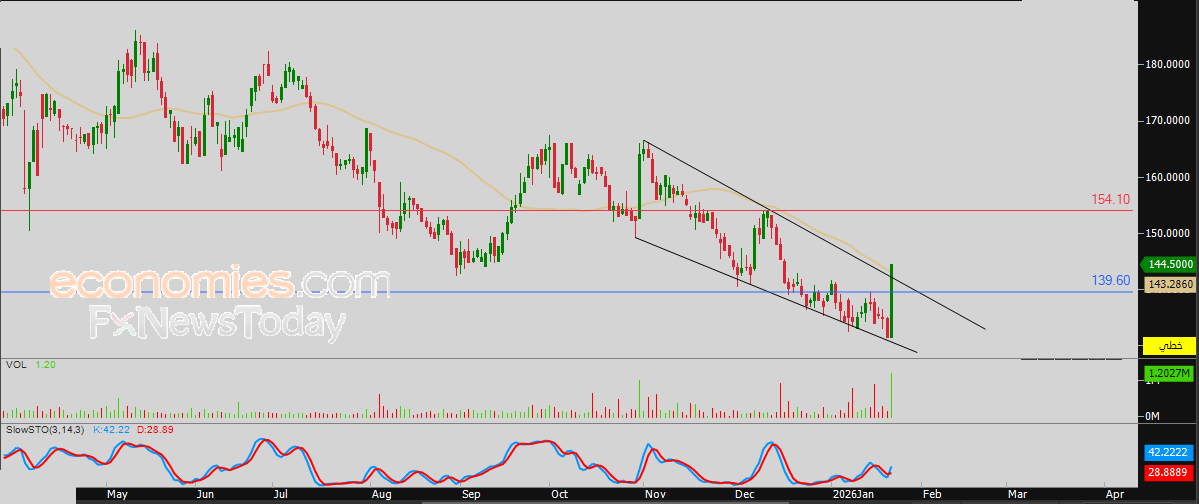
Task: Click the SlowSTO(3,14,3) indicator label
Action: pos(44,430)
